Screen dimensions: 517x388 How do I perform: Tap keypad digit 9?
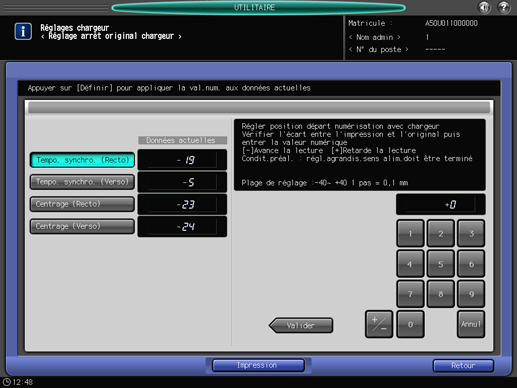[471, 294]
